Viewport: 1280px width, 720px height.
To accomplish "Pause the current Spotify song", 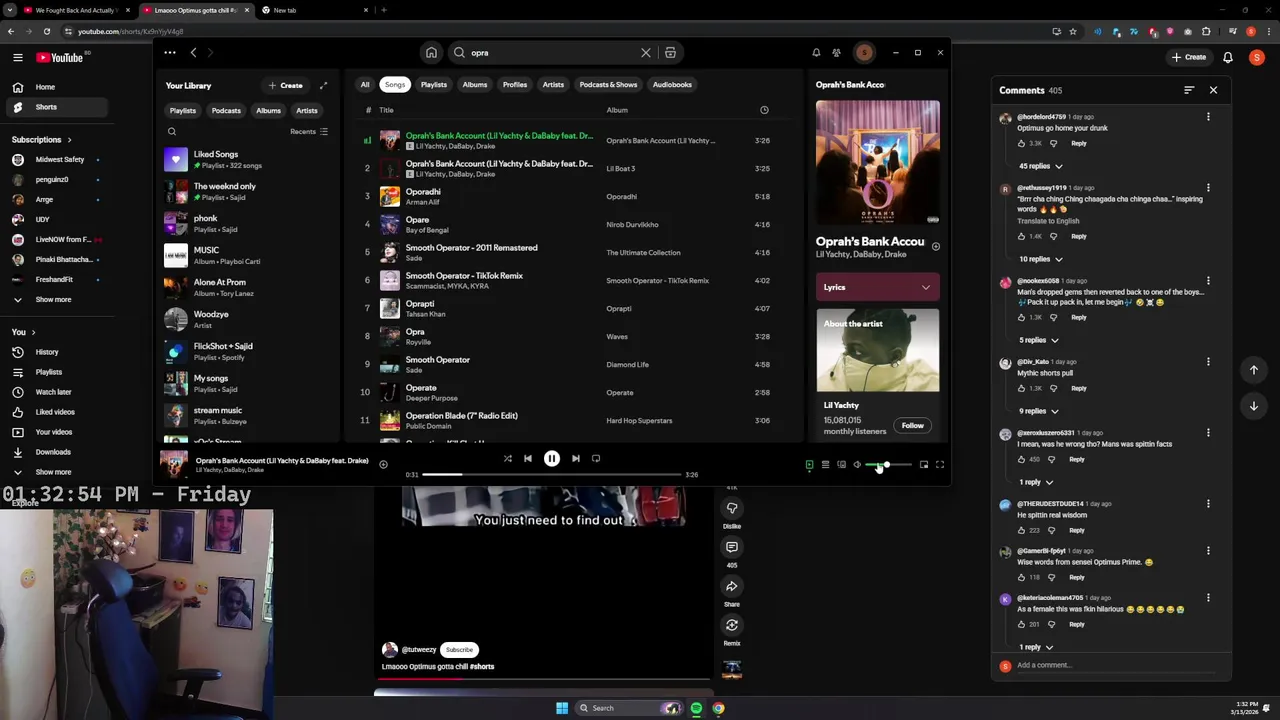I will click(551, 459).
